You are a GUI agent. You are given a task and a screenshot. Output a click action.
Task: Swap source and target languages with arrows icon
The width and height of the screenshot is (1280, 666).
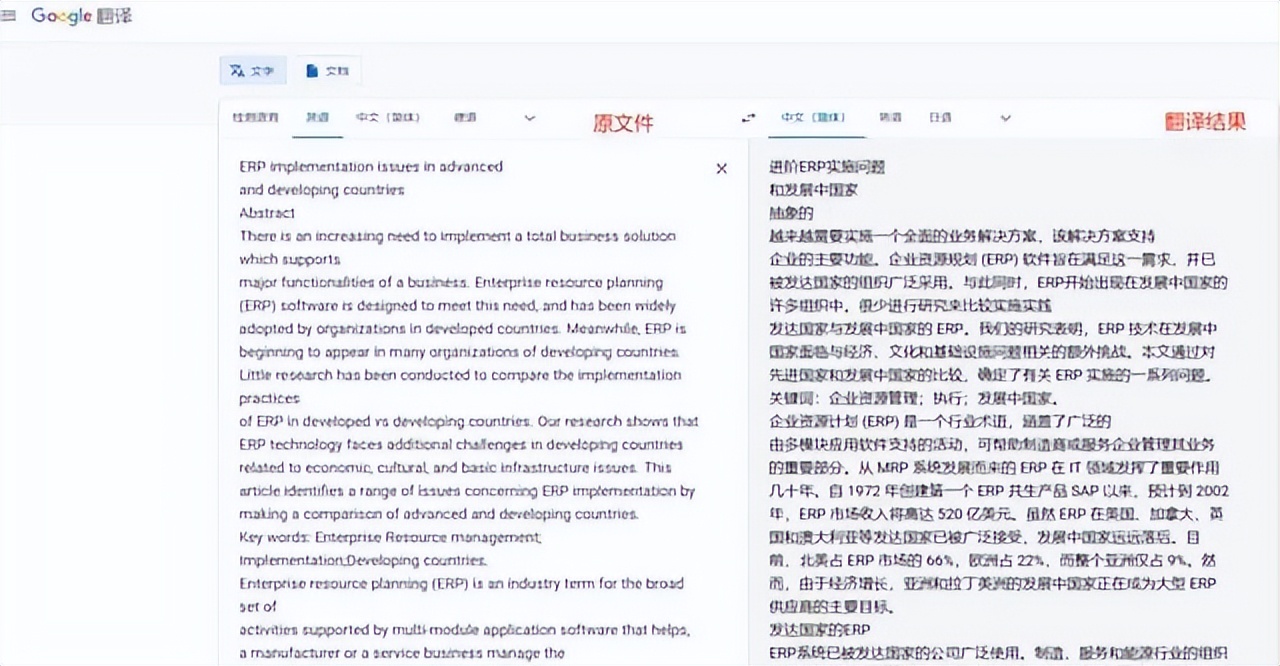[747, 117]
